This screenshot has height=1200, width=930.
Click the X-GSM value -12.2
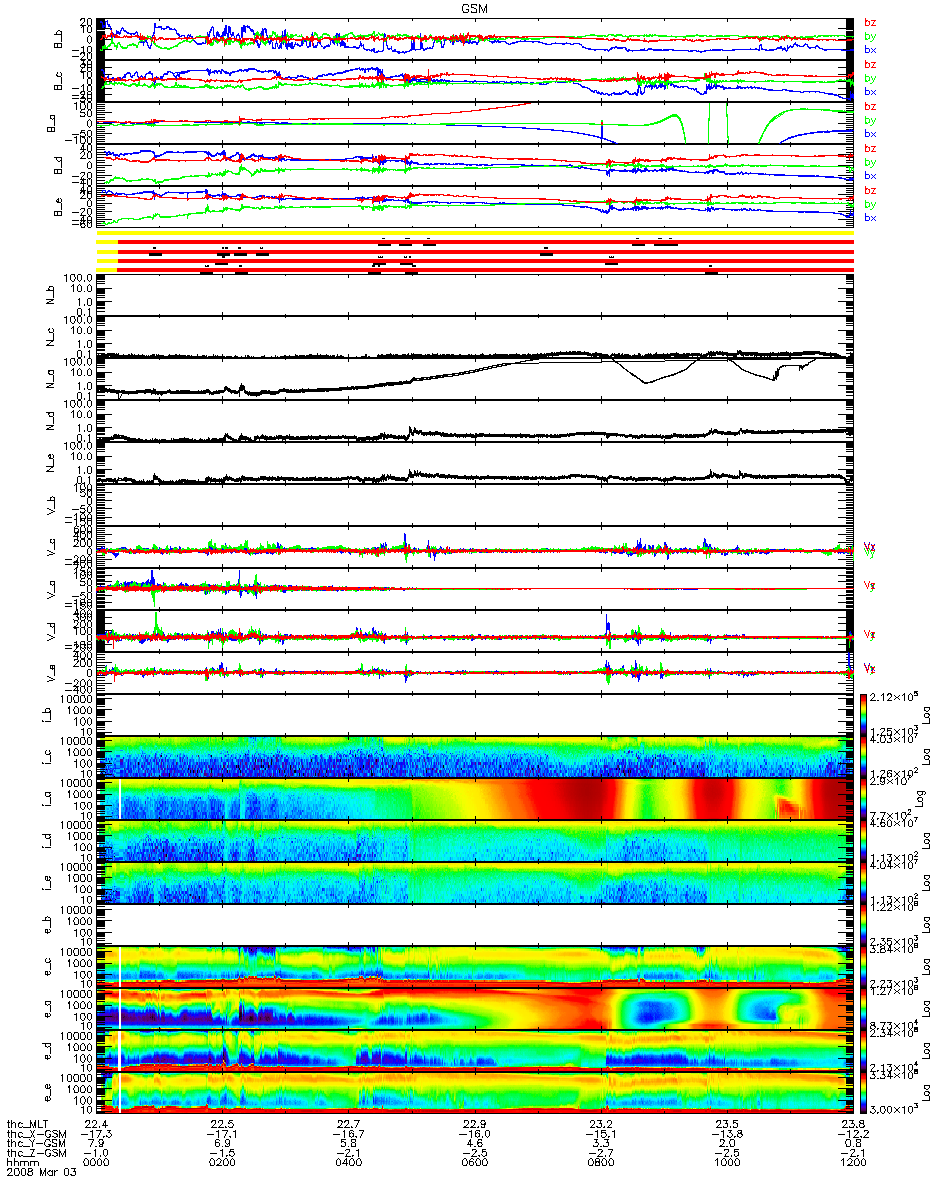(853, 1134)
